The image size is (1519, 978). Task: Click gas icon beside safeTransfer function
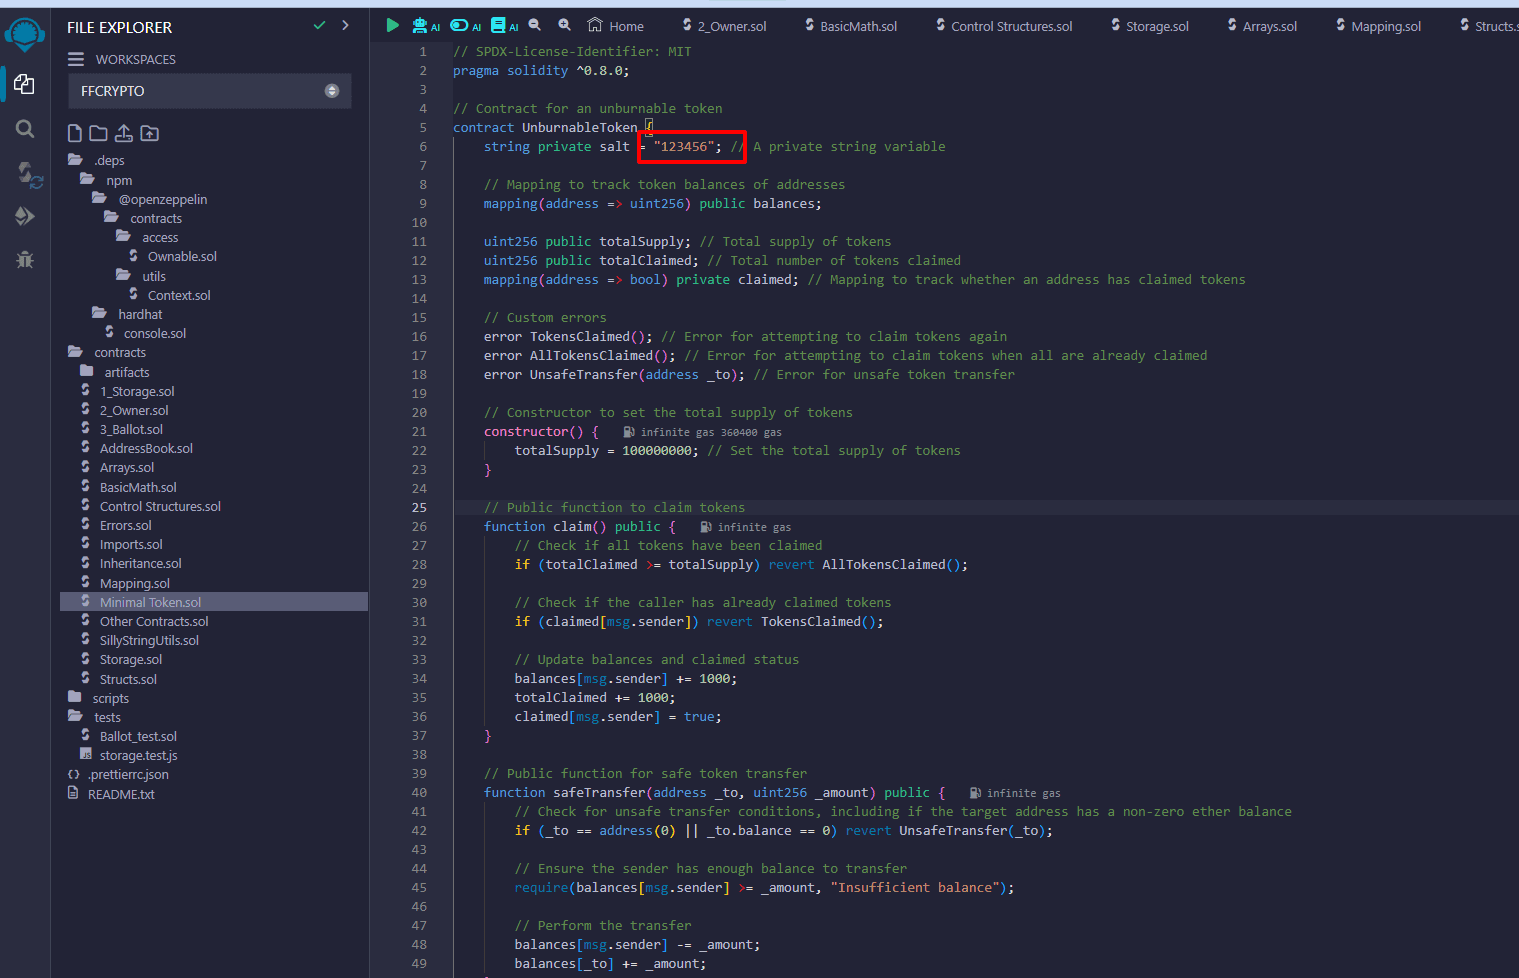point(976,793)
